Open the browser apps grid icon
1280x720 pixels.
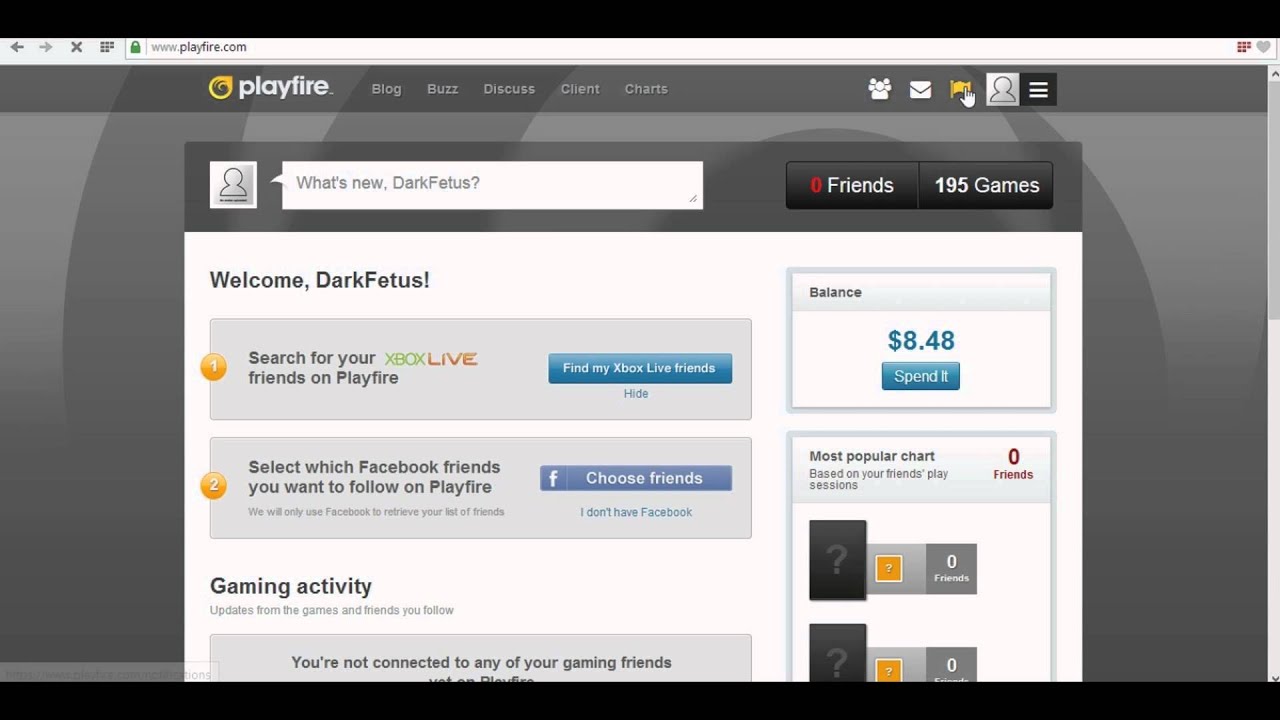pyautogui.click(x=107, y=47)
